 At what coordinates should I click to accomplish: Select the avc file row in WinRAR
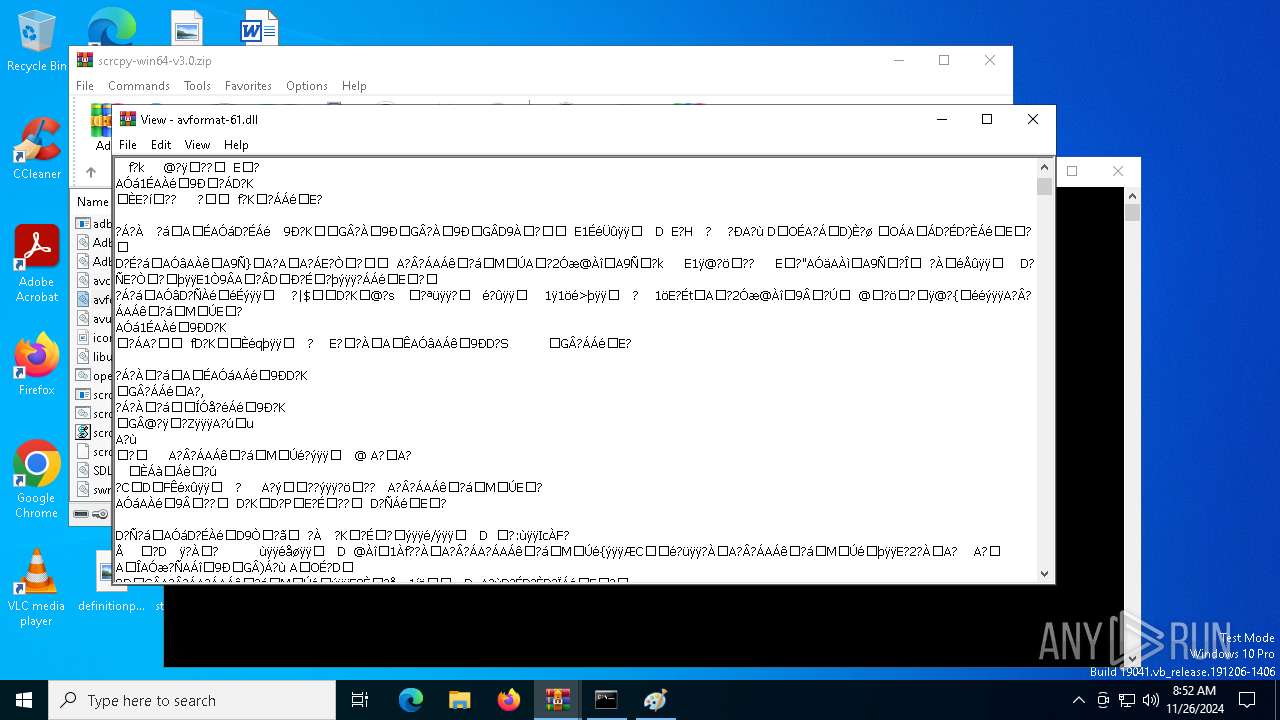[x=94, y=281]
